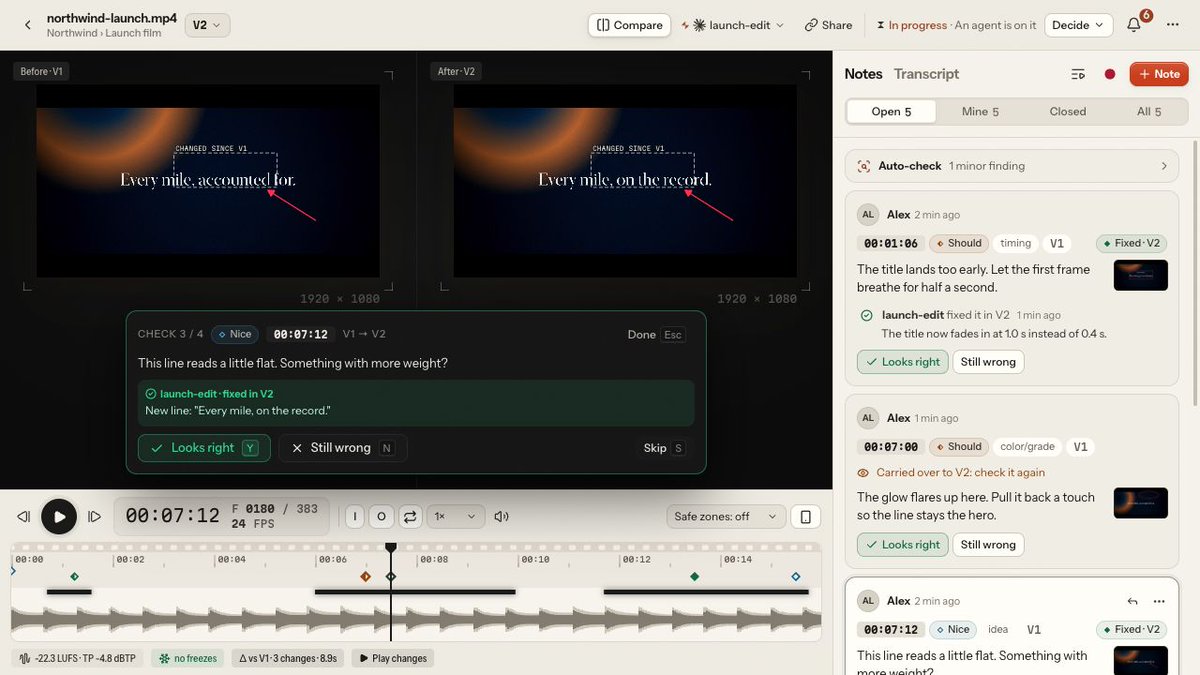This screenshot has width=1200, height=675.
Task: Set the Out point with O button
Action: coord(381,517)
